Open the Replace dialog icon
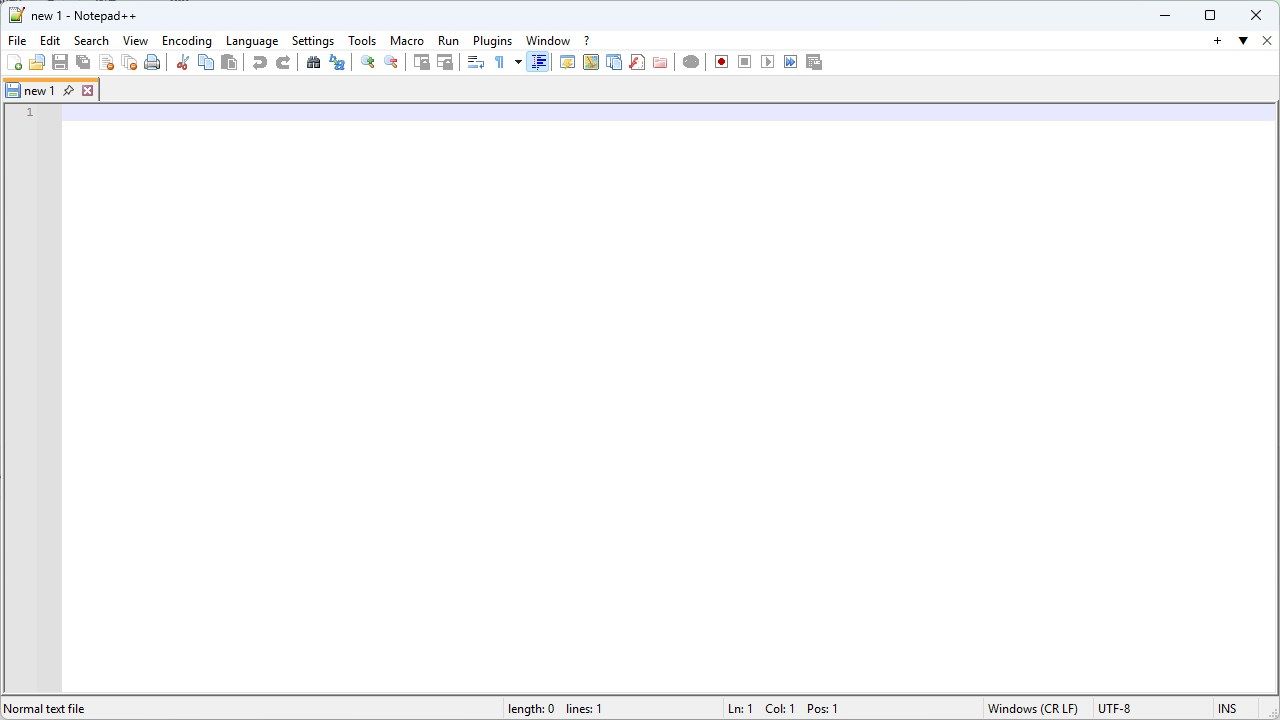This screenshot has width=1280, height=720. pos(337,62)
